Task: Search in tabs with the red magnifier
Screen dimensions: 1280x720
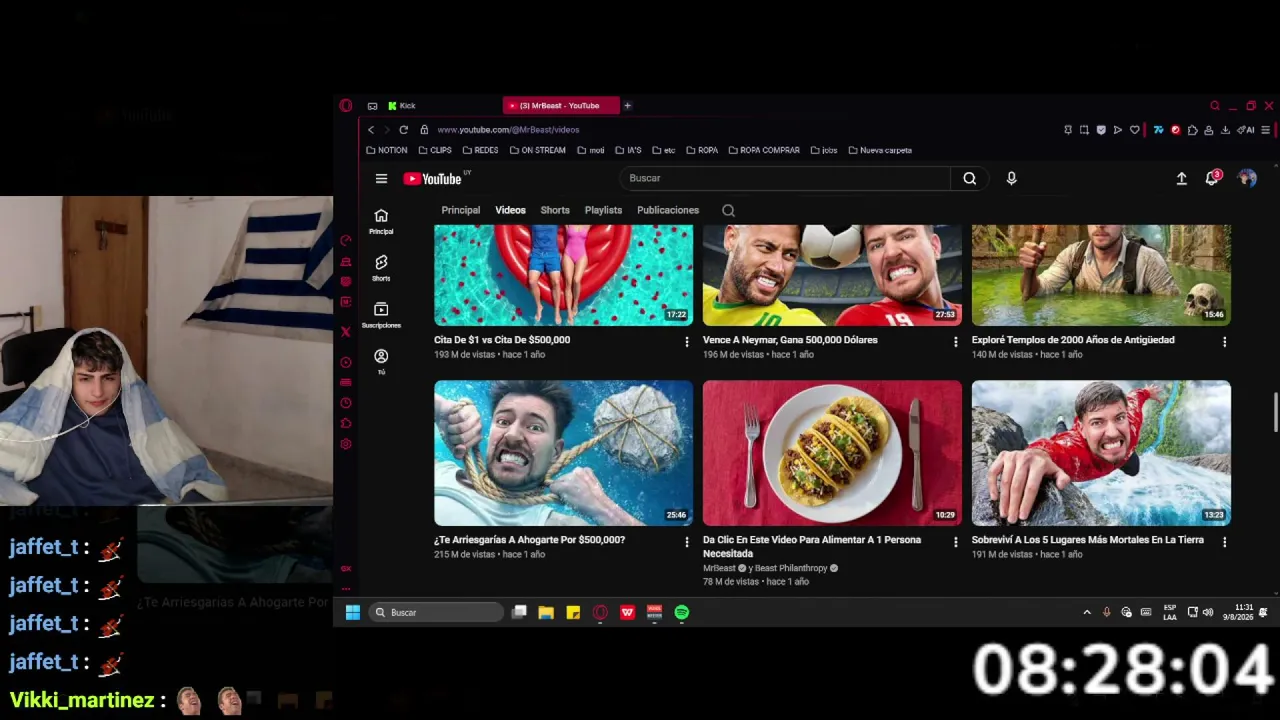Action: [x=1215, y=106]
